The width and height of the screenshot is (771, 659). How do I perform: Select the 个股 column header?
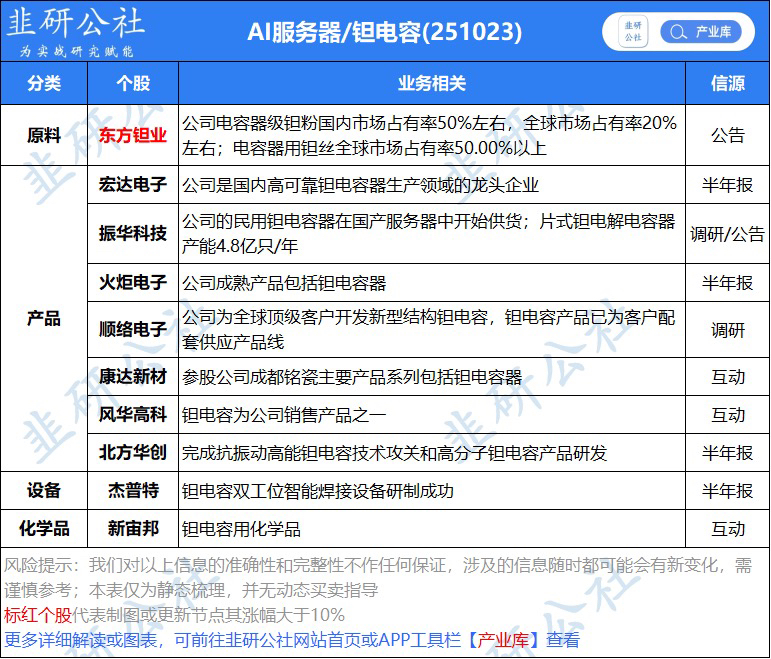tap(133, 83)
